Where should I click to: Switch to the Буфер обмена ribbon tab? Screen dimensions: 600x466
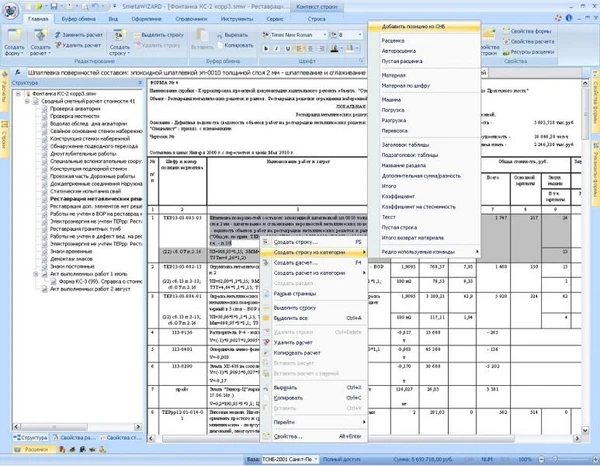coord(78,19)
